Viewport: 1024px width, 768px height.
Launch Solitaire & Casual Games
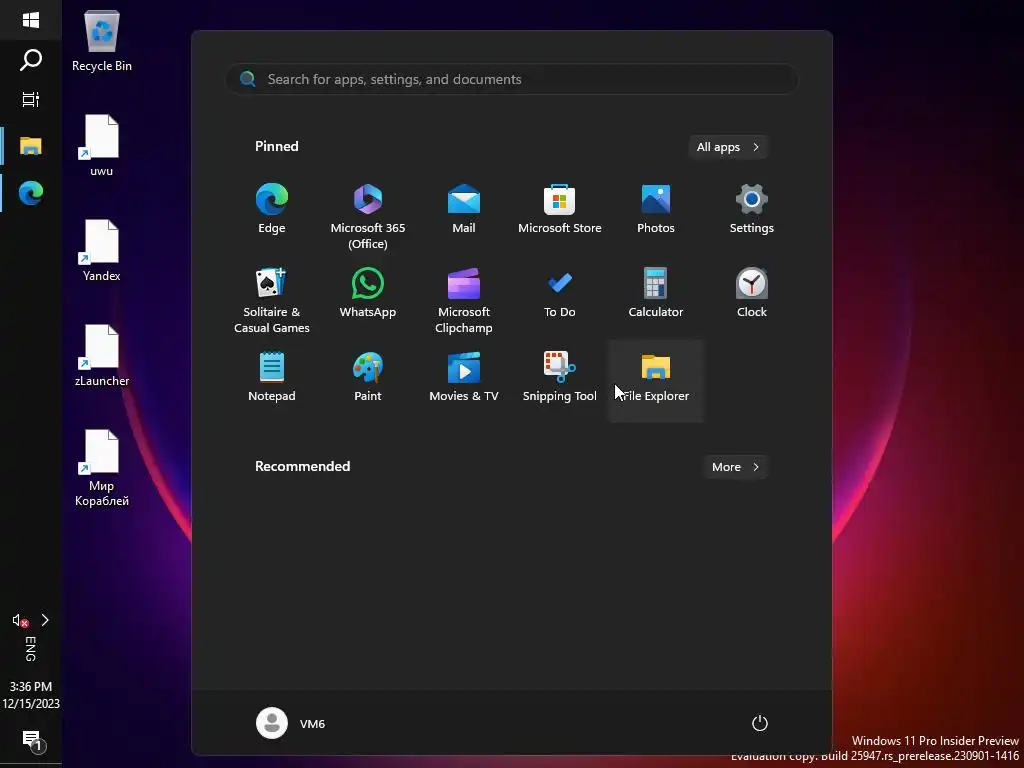tap(272, 300)
